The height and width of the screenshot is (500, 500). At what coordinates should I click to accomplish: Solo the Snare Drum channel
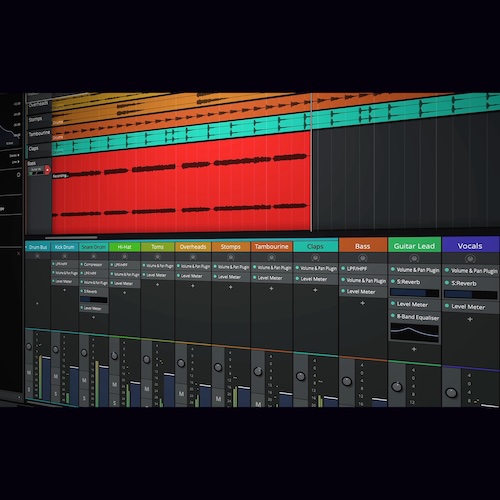tap(84, 398)
